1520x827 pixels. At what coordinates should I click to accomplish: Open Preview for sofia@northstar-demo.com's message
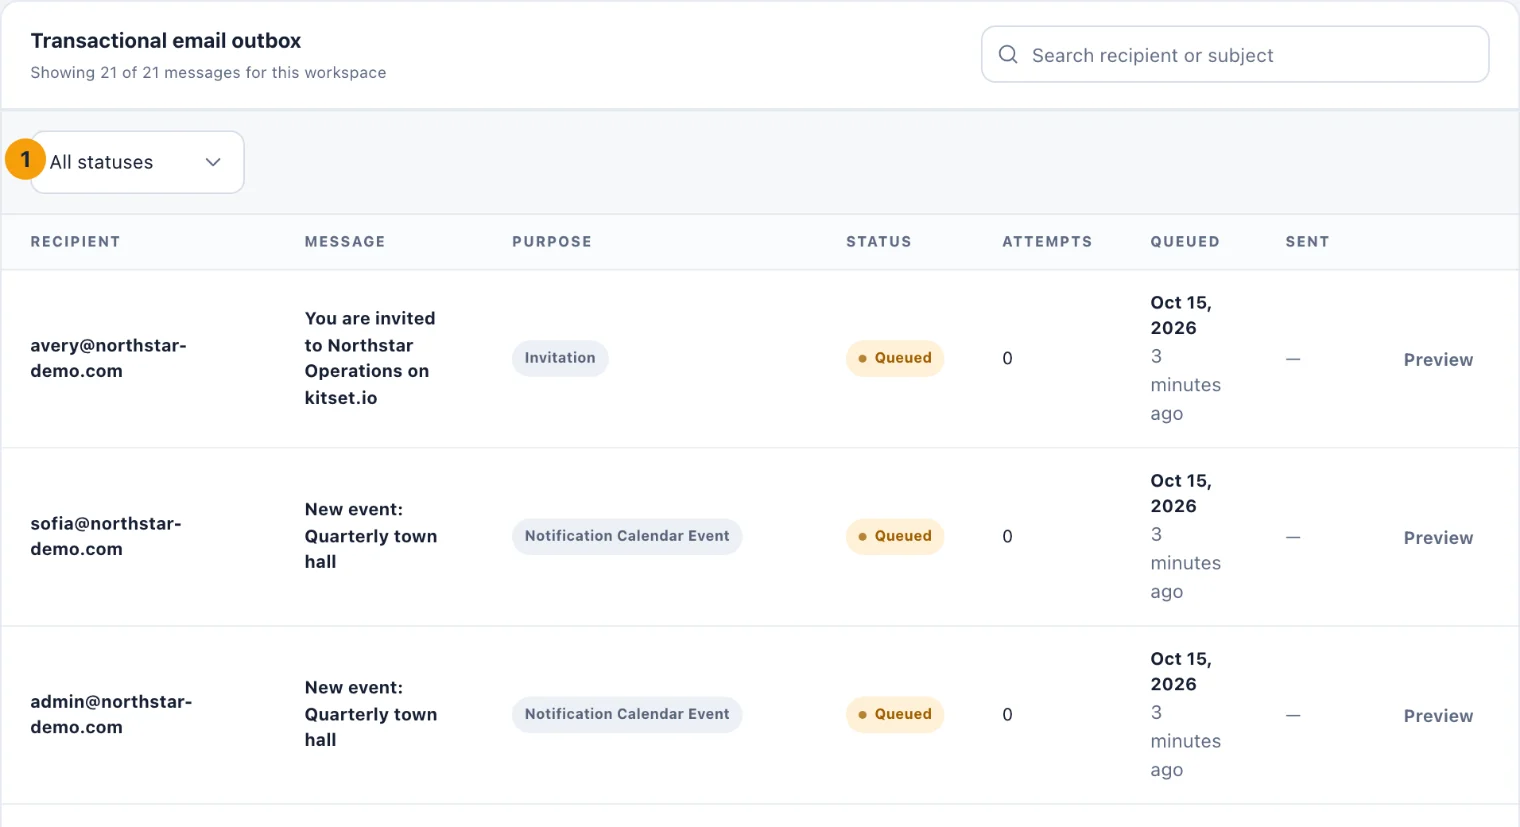point(1438,537)
